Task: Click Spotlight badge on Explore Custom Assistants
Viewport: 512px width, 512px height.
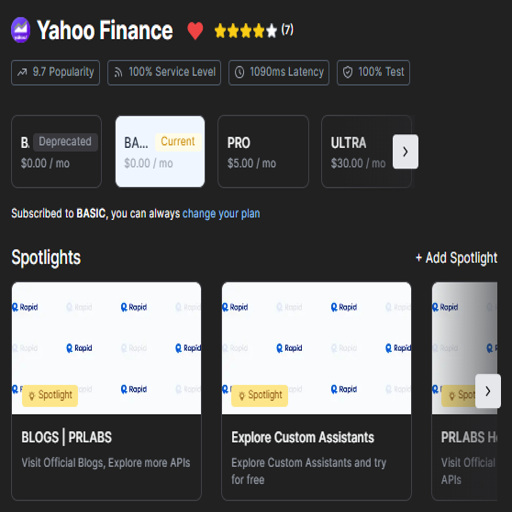Action: (260, 395)
